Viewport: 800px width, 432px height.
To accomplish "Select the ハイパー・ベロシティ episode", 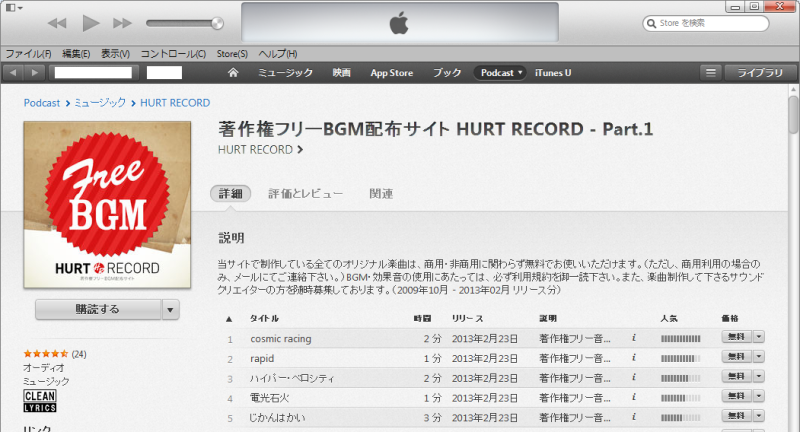I will (292, 378).
